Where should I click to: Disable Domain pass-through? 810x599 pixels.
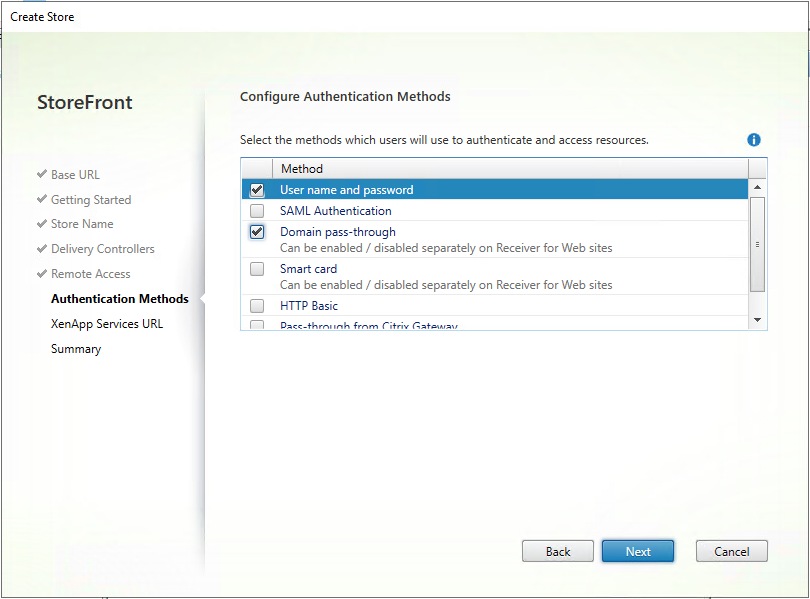pos(257,231)
